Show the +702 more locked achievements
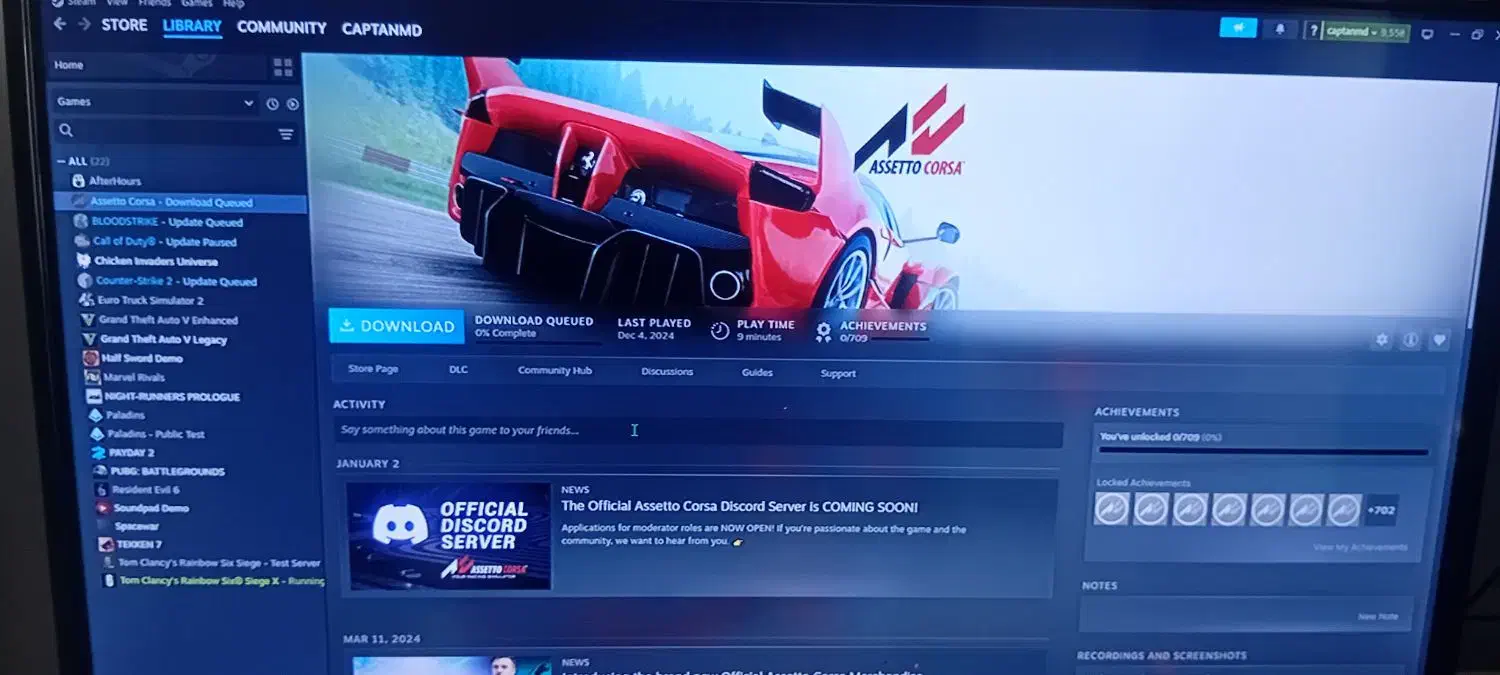1500x675 pixels. tap(1380, 510)
